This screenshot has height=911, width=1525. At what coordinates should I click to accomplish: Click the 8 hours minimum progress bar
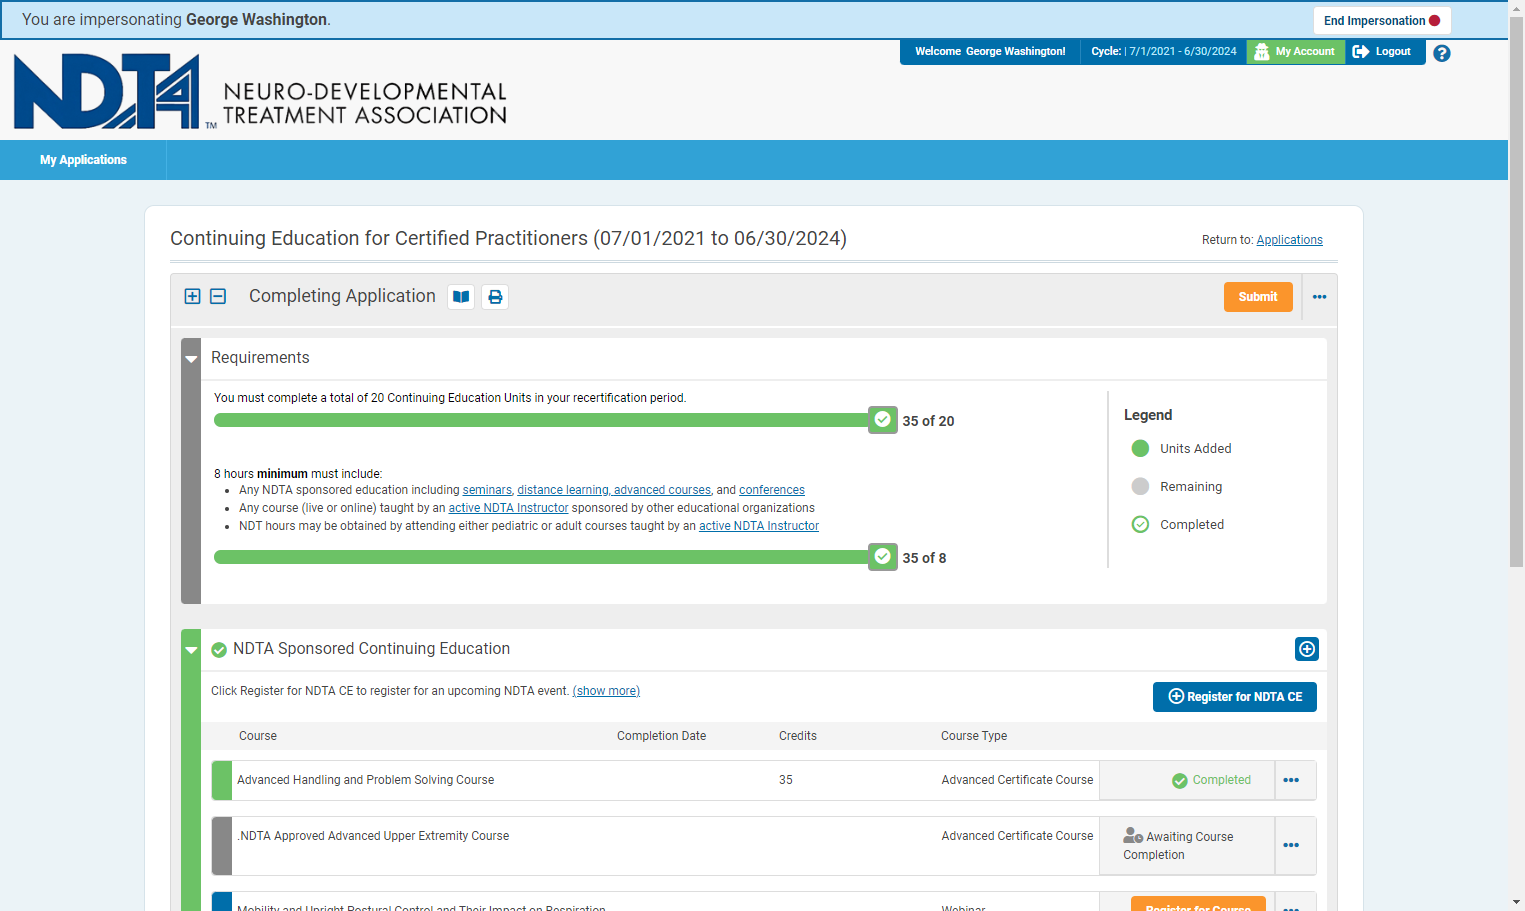pyautogui.click(x=541, y=557)
